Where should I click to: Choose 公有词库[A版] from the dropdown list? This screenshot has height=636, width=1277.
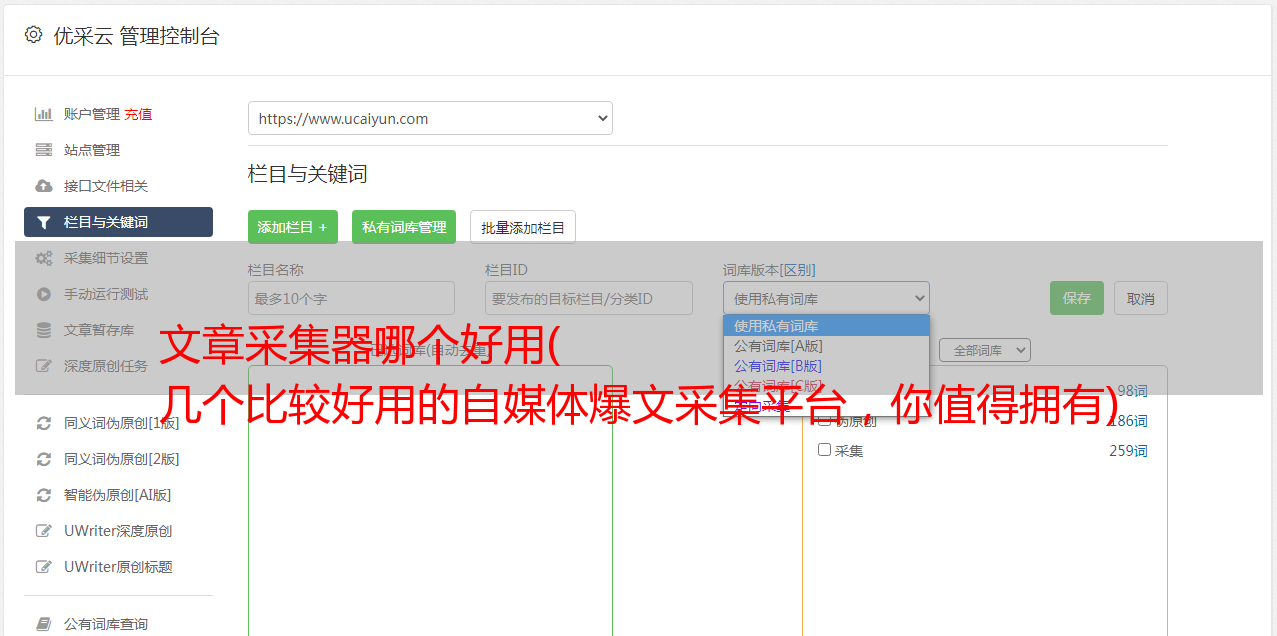(826, 346)
